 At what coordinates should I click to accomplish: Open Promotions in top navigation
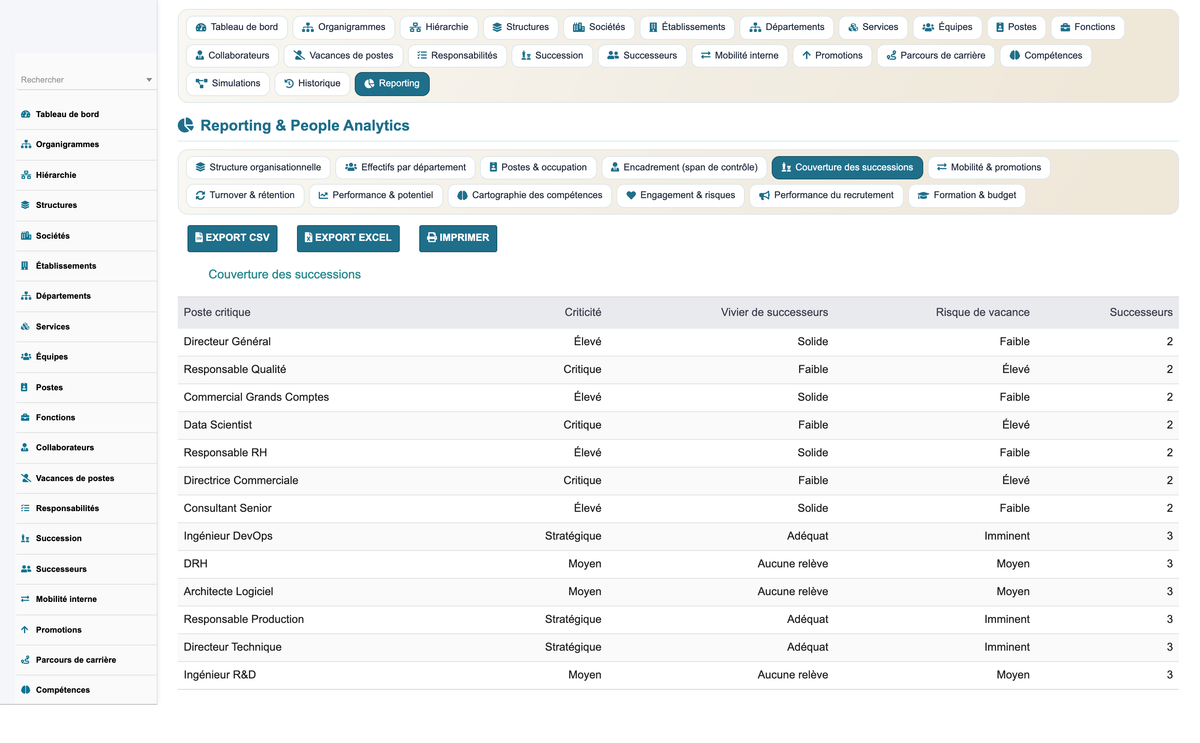832,56
